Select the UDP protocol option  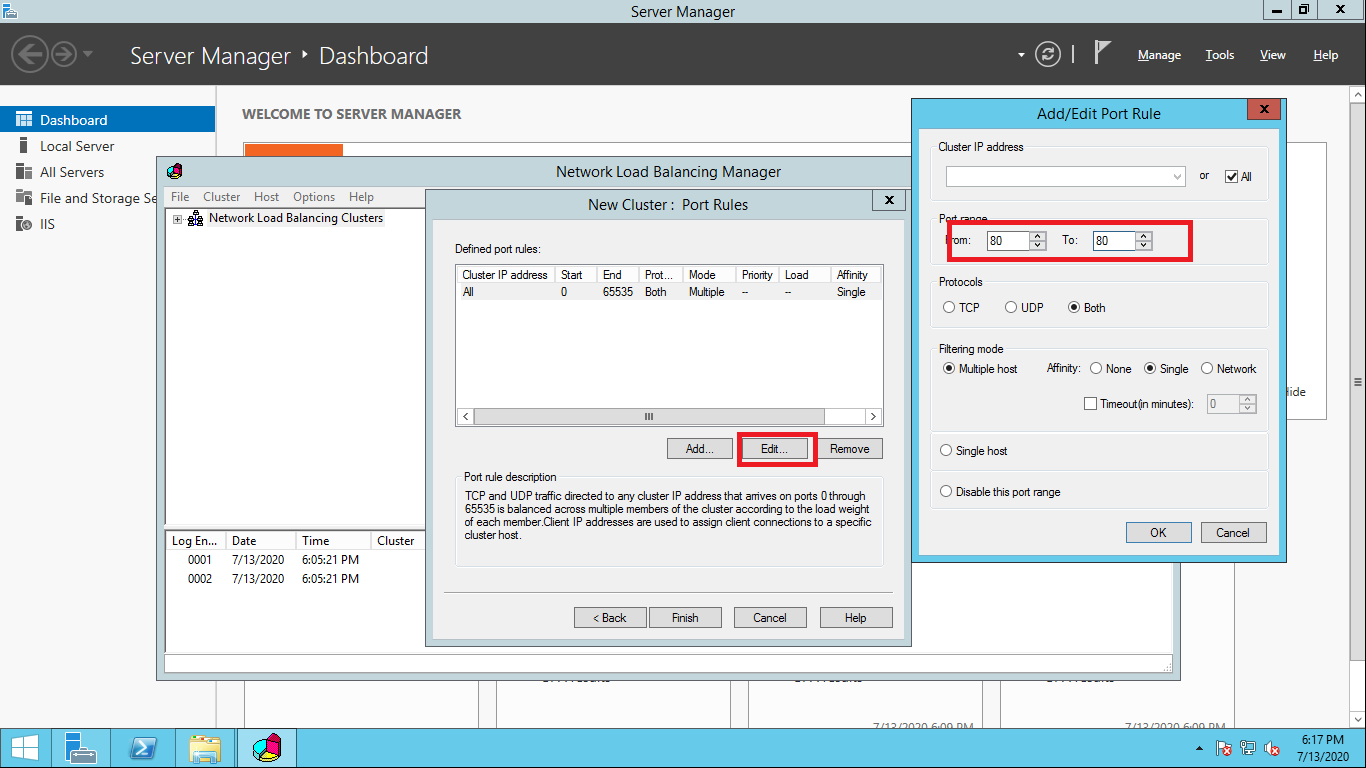(1011, 308)
